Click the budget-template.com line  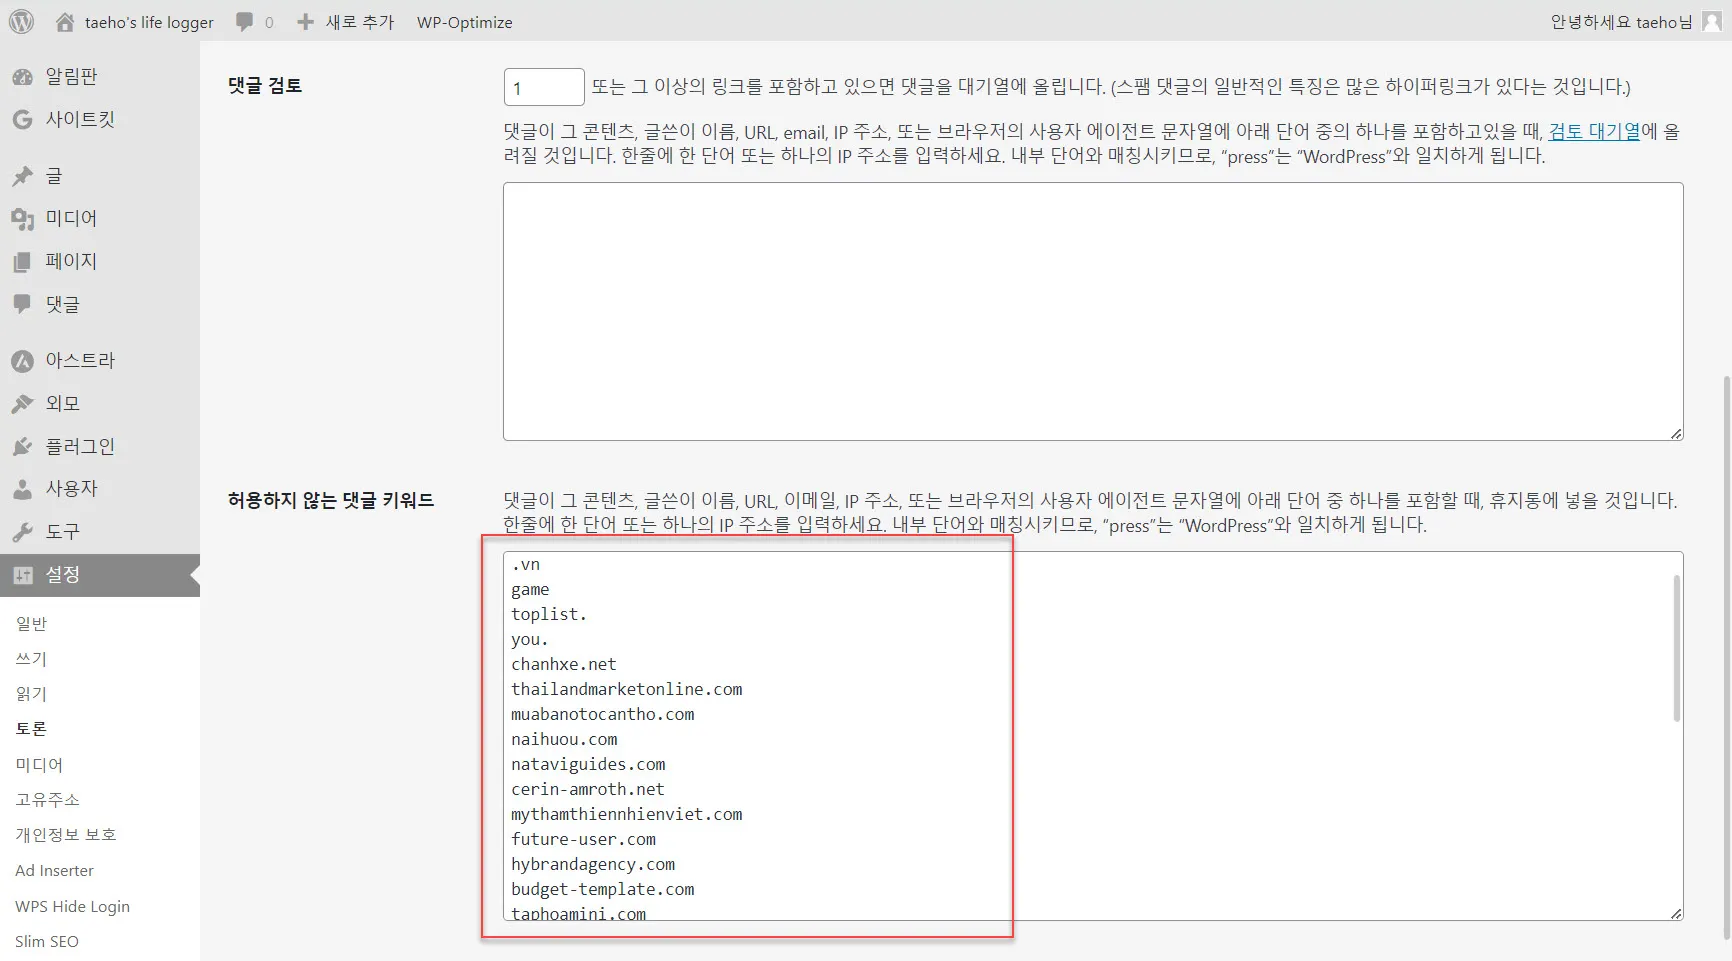click(603, 890)
